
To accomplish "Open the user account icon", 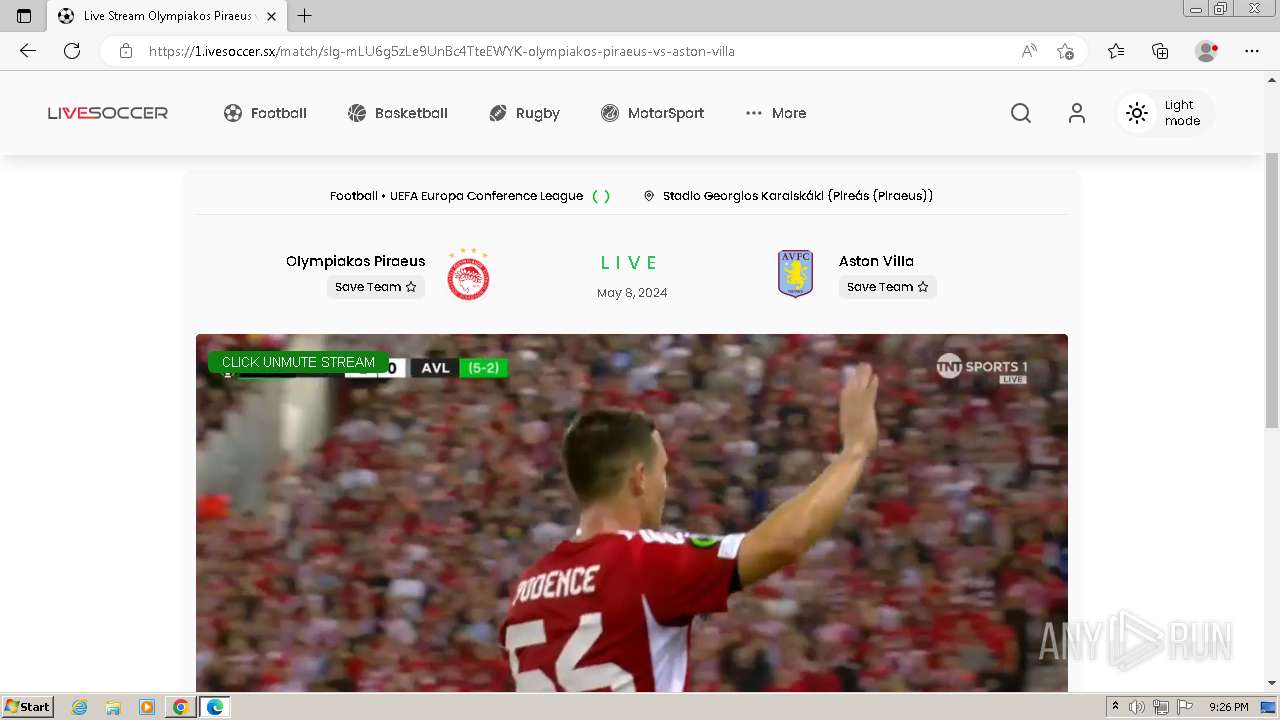I will (1076, 113).
